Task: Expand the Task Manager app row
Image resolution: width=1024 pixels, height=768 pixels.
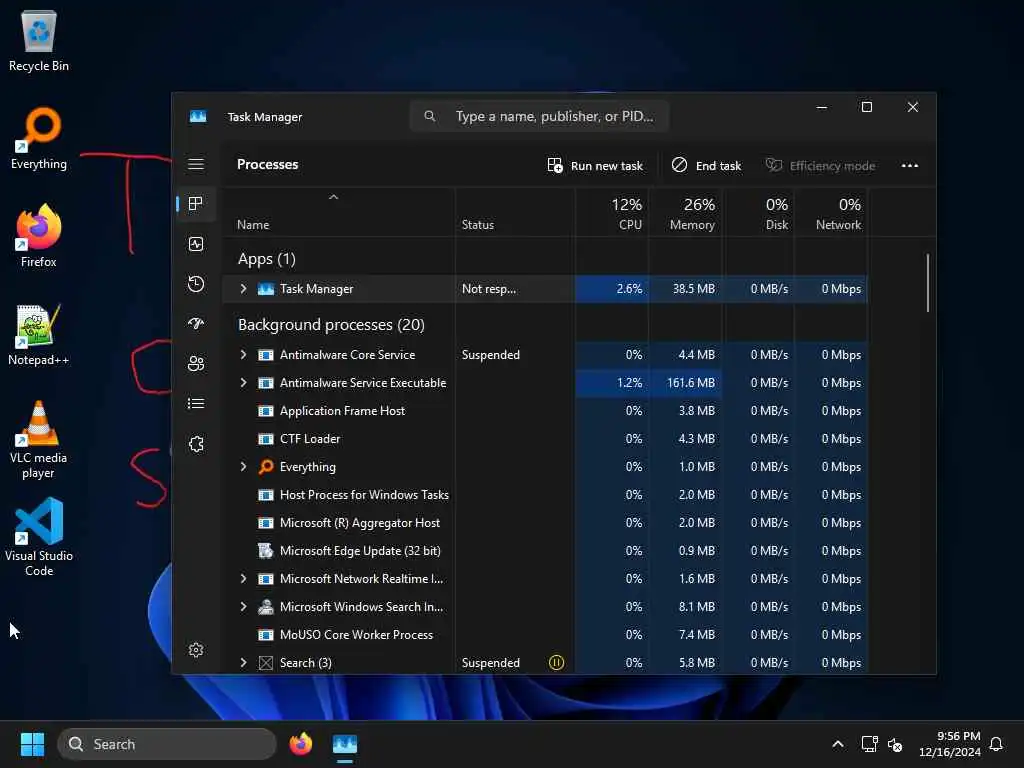Action: click(x=244, y=289)
